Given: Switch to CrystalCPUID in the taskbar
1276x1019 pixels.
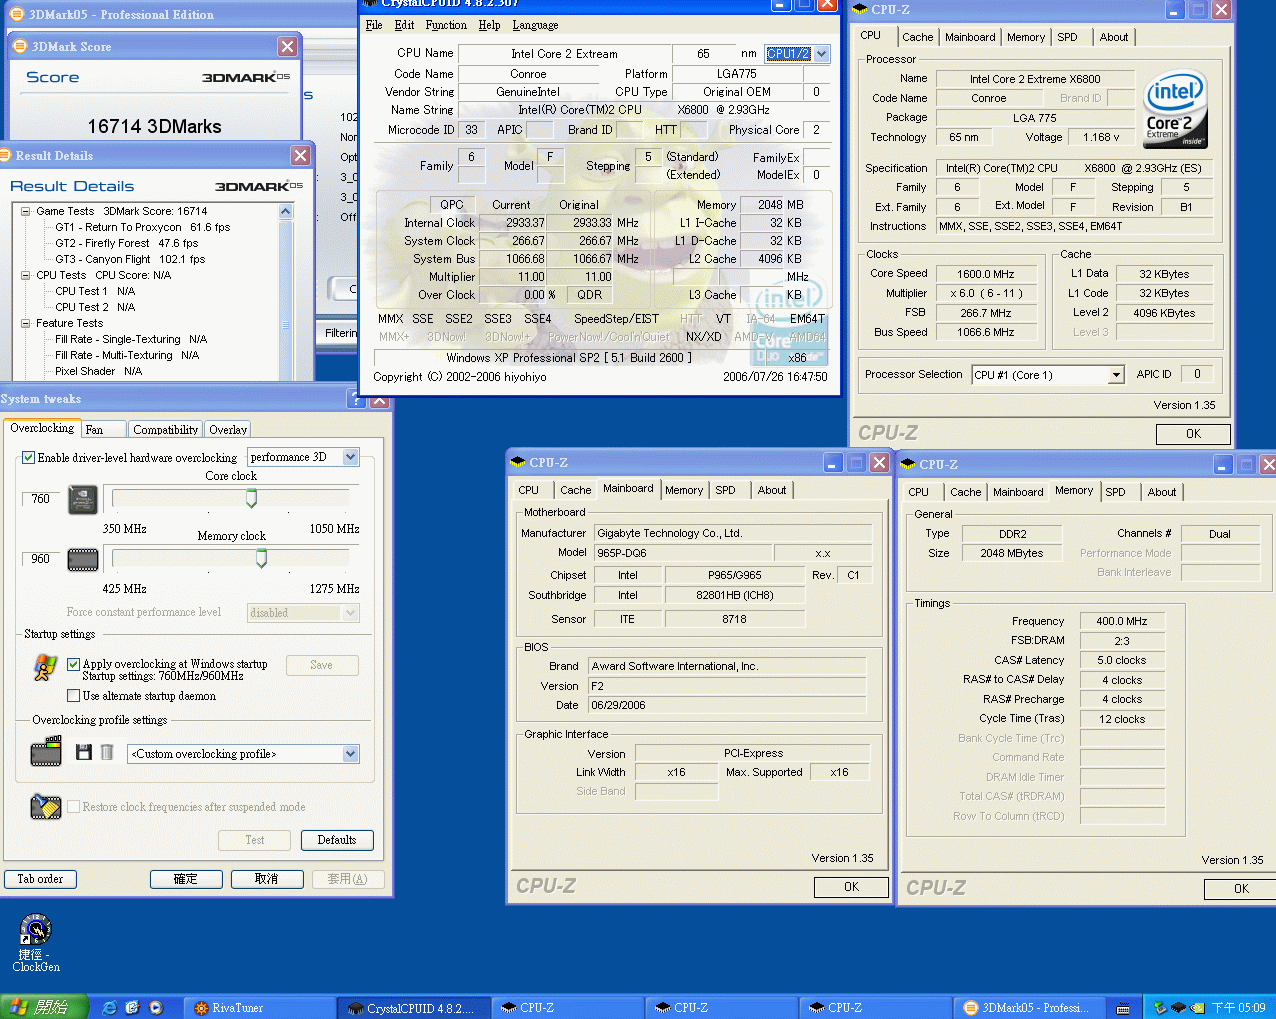Looking at the screenshot, I should pyautogui.click(x=415, y=1008).
